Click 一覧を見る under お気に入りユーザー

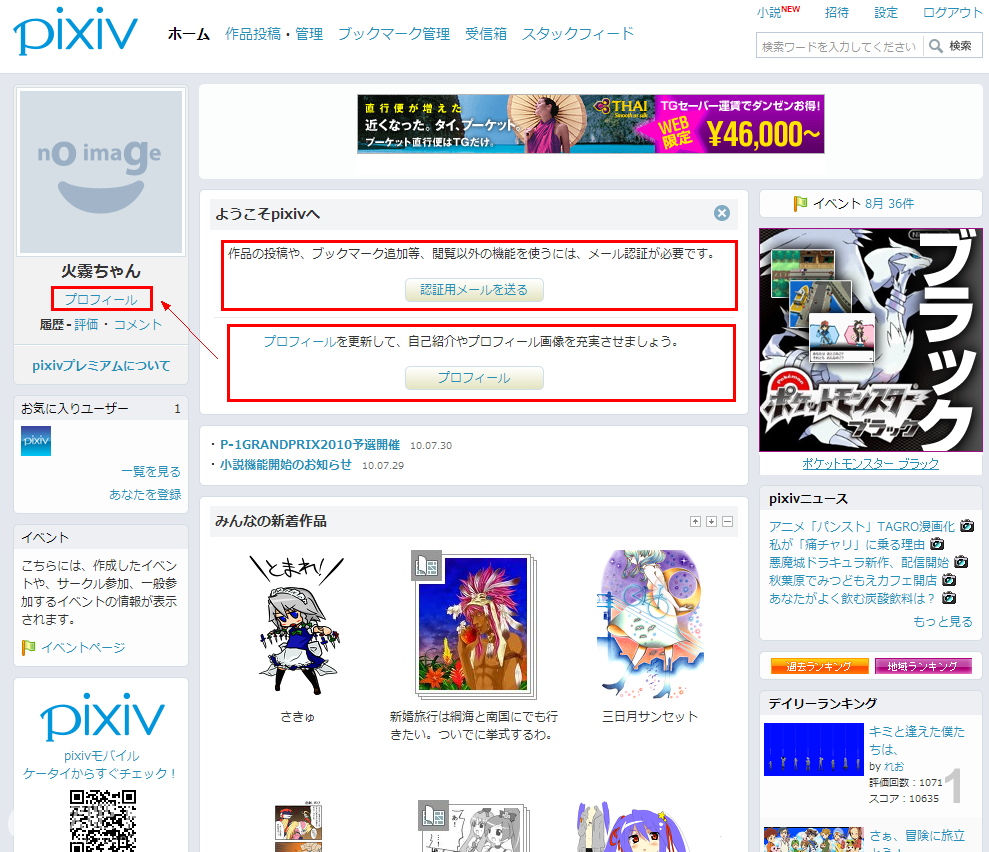click(151, 472)
